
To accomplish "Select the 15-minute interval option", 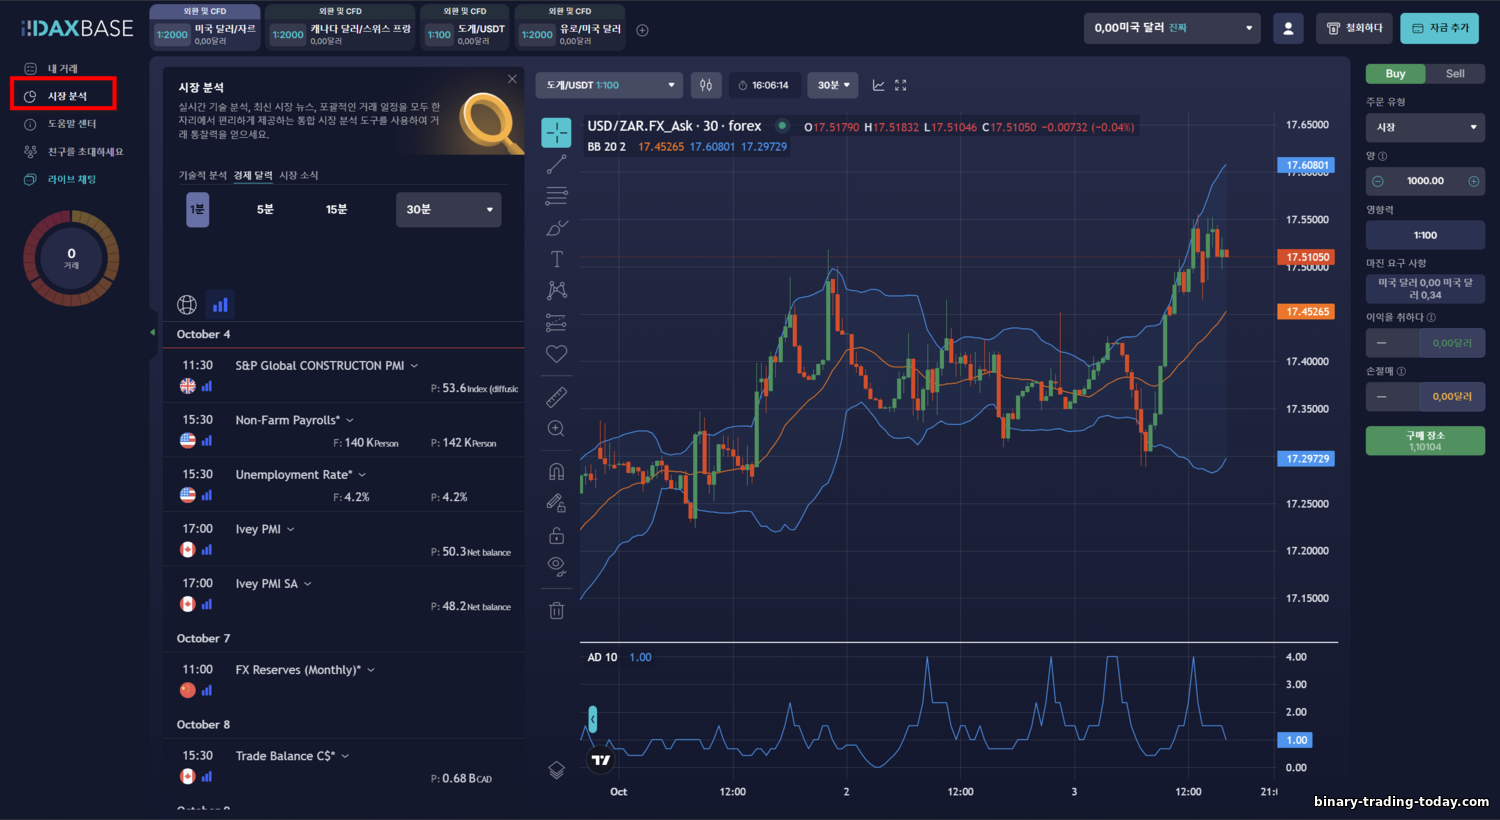I will coord(336,209).
